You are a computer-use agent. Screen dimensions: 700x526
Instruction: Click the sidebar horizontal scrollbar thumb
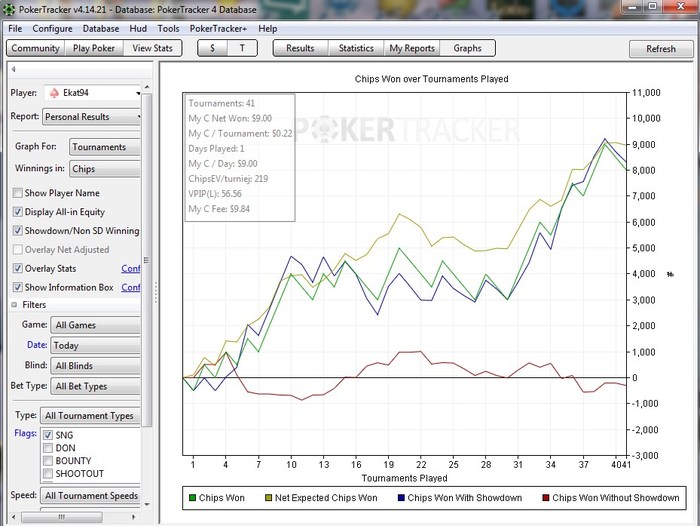click(x=62, y=517)
